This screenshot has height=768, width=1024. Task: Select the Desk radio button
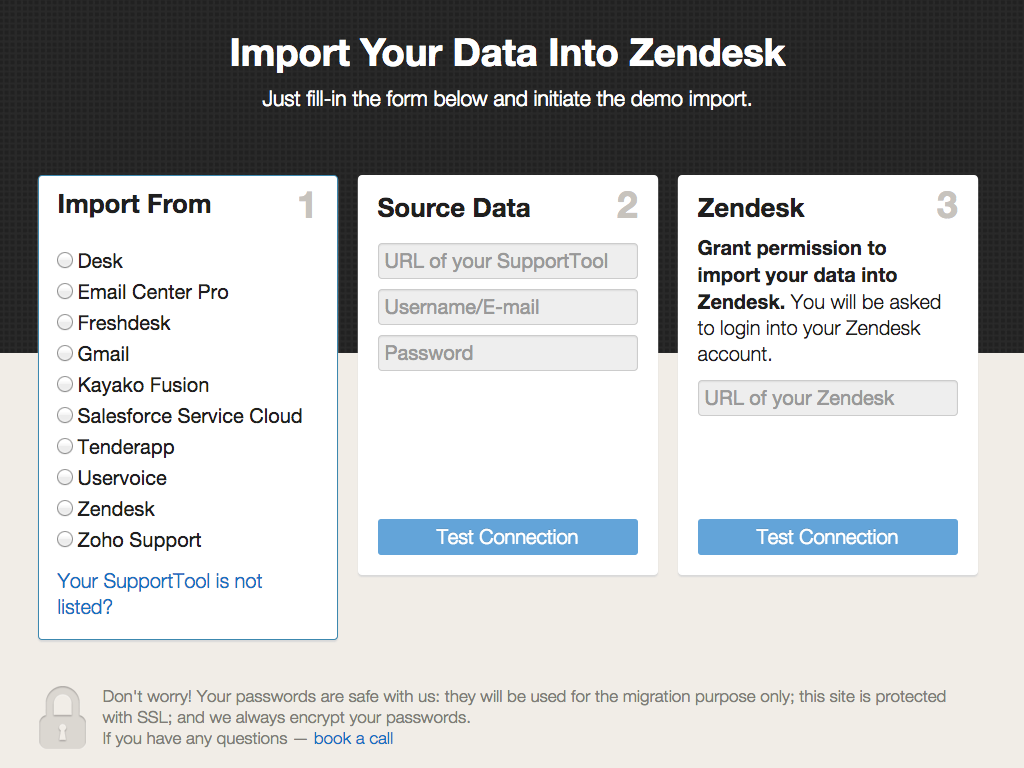click(65, 260)
